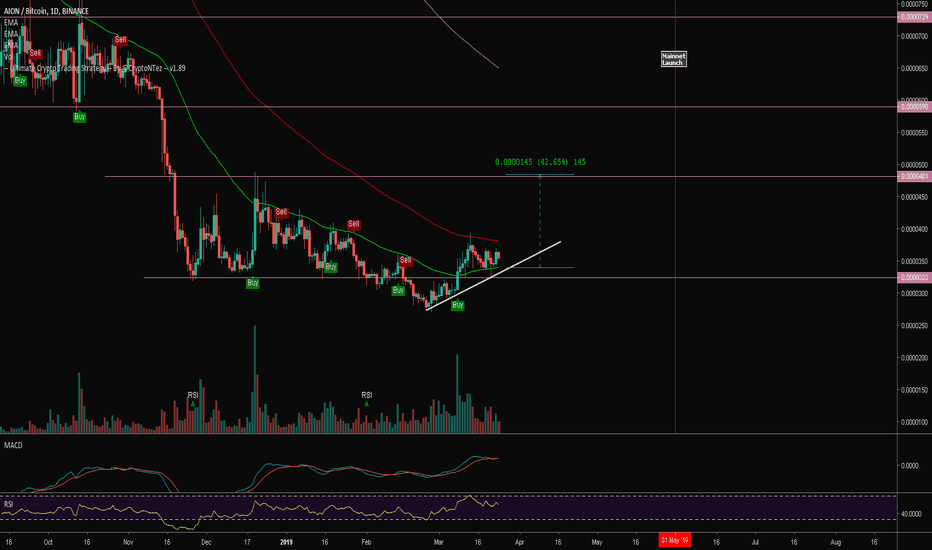
Task: Click the 0.0000450 price axis tick
Action: click(x=914, y=197)
